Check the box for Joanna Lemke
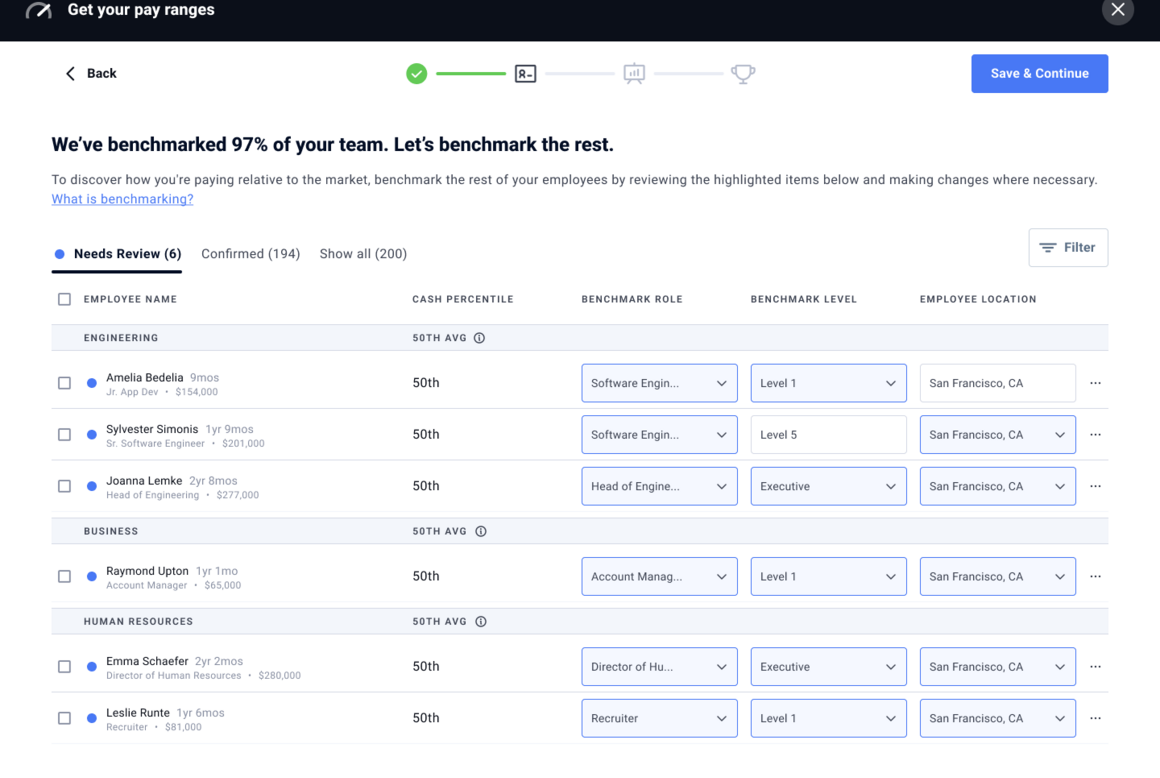Viewport: 1160px width, 778px height. [x=64, y=487]
